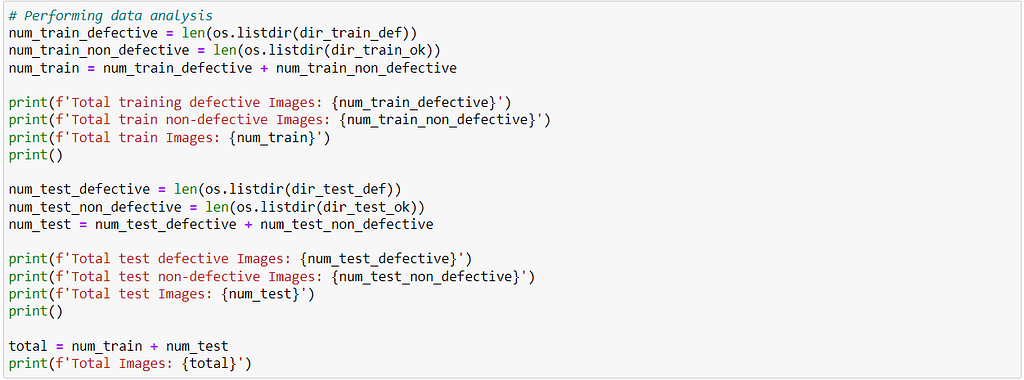
Task: Place cursor in num_train_defective assignment line
Action: pyautogui.click(x=213, y=33)
